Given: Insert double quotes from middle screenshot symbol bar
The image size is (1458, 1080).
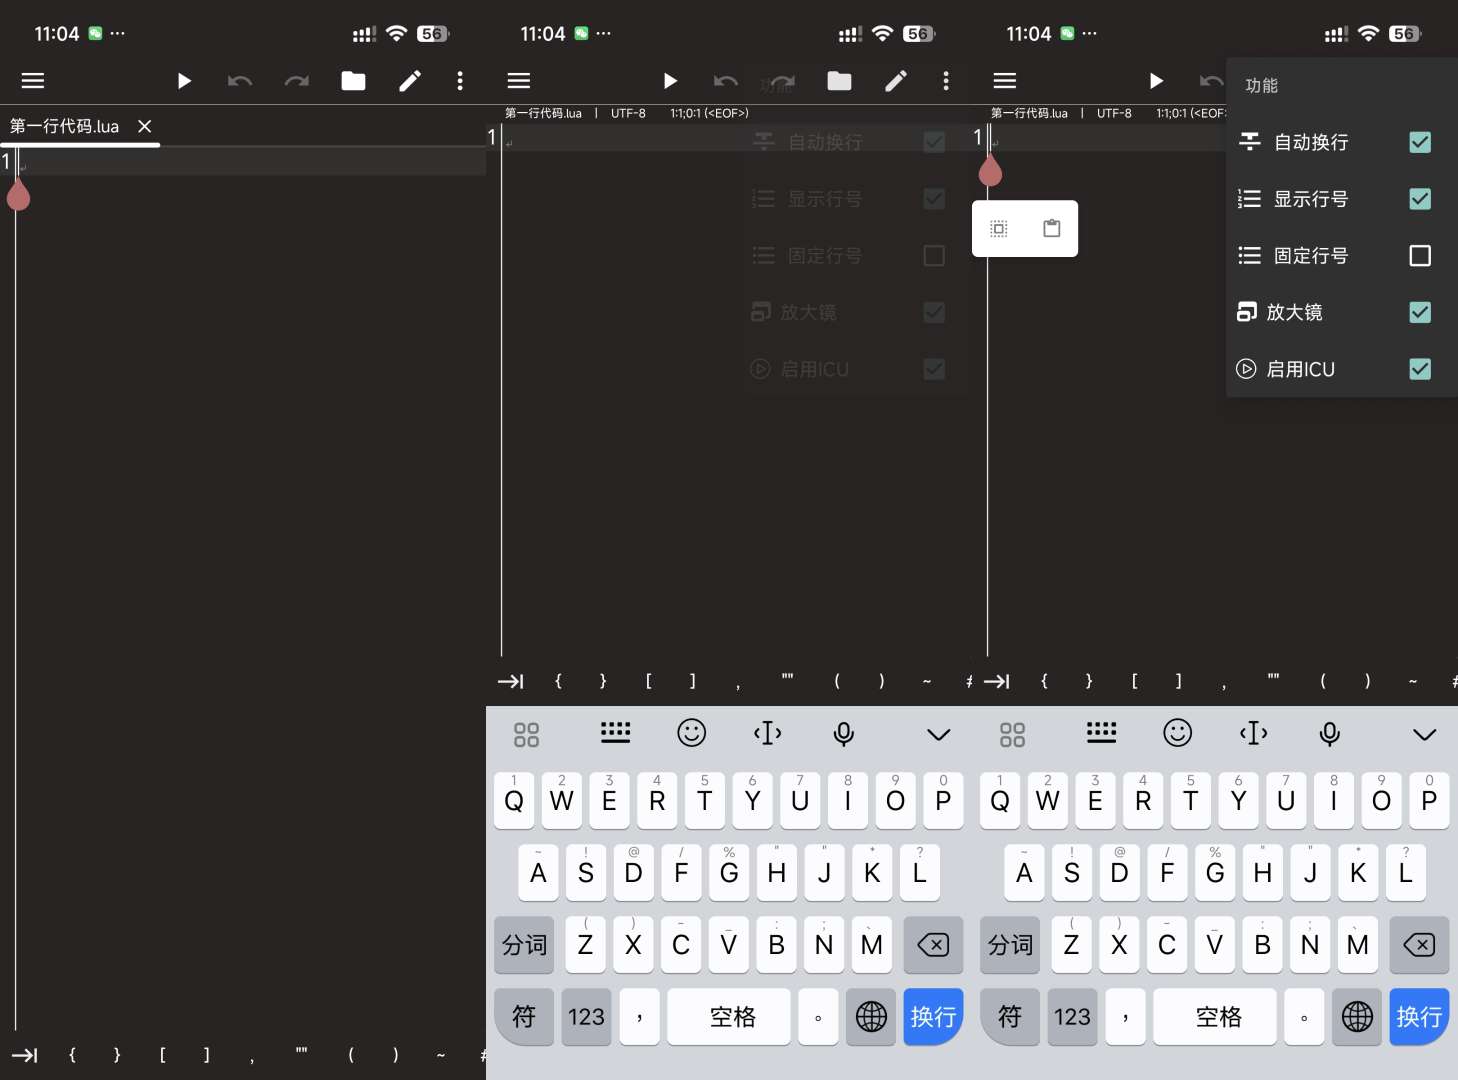Looking at the screenshot, I should point(788,679).
